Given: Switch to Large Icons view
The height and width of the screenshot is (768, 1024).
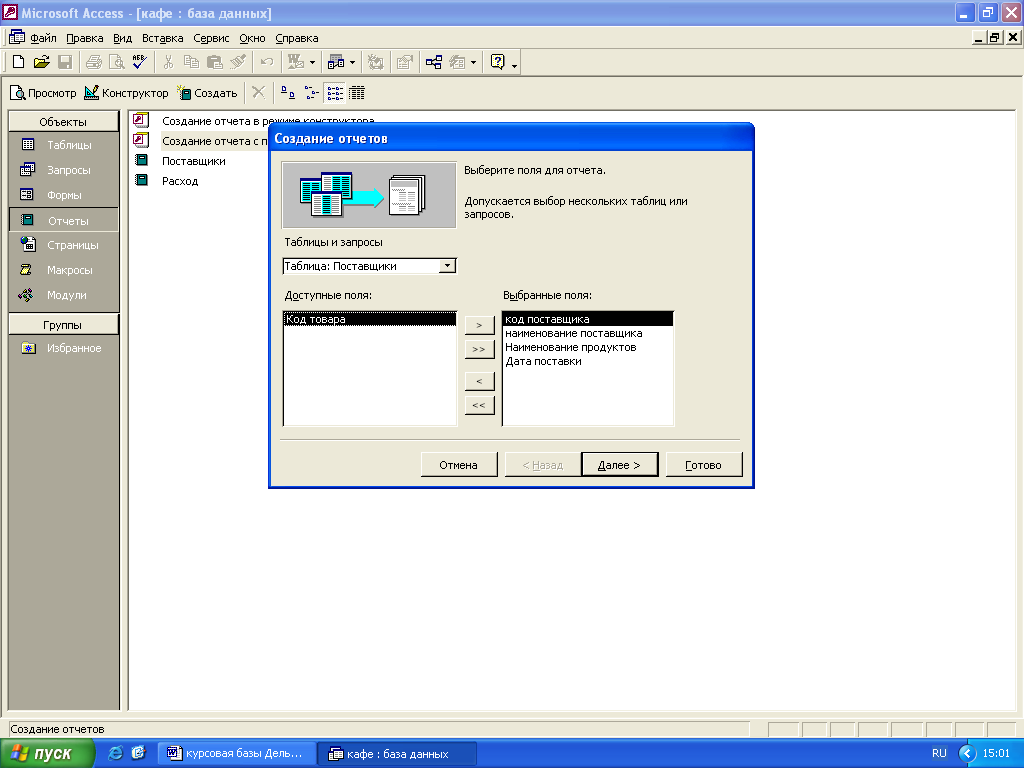Looking at the screenshot, I should click(288, 93).
